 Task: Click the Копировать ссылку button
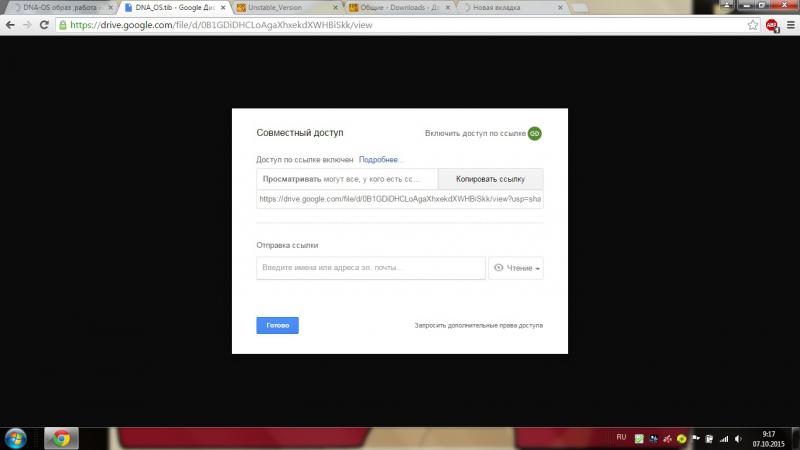490,179
